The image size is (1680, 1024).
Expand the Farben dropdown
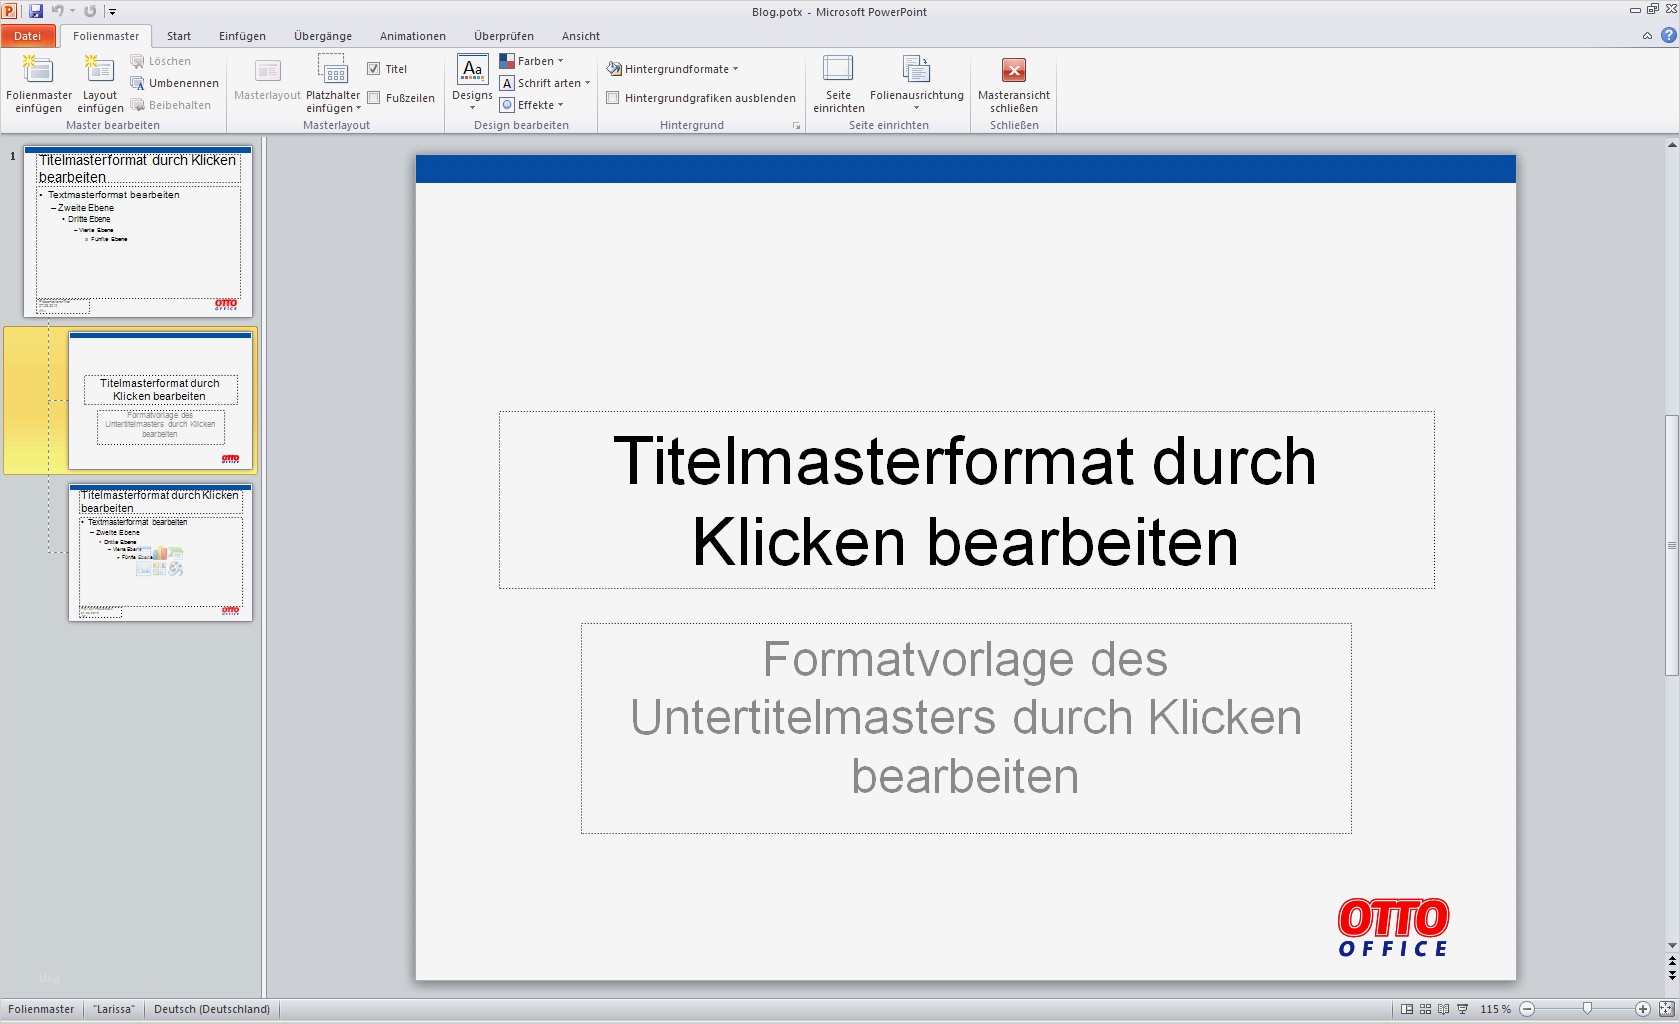click(535, 60)
